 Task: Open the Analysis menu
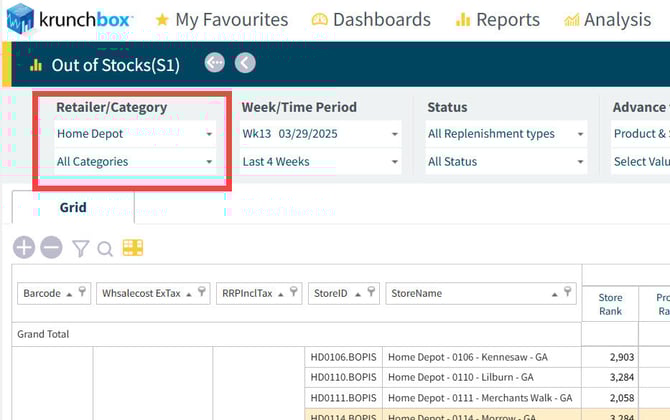(608, 20)
